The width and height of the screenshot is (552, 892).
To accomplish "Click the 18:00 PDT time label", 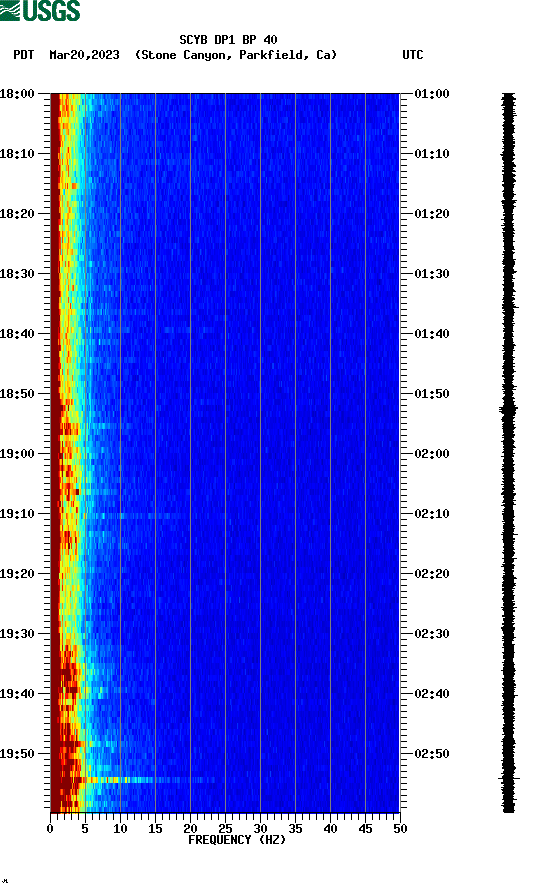I will click(x=17, y=93).
